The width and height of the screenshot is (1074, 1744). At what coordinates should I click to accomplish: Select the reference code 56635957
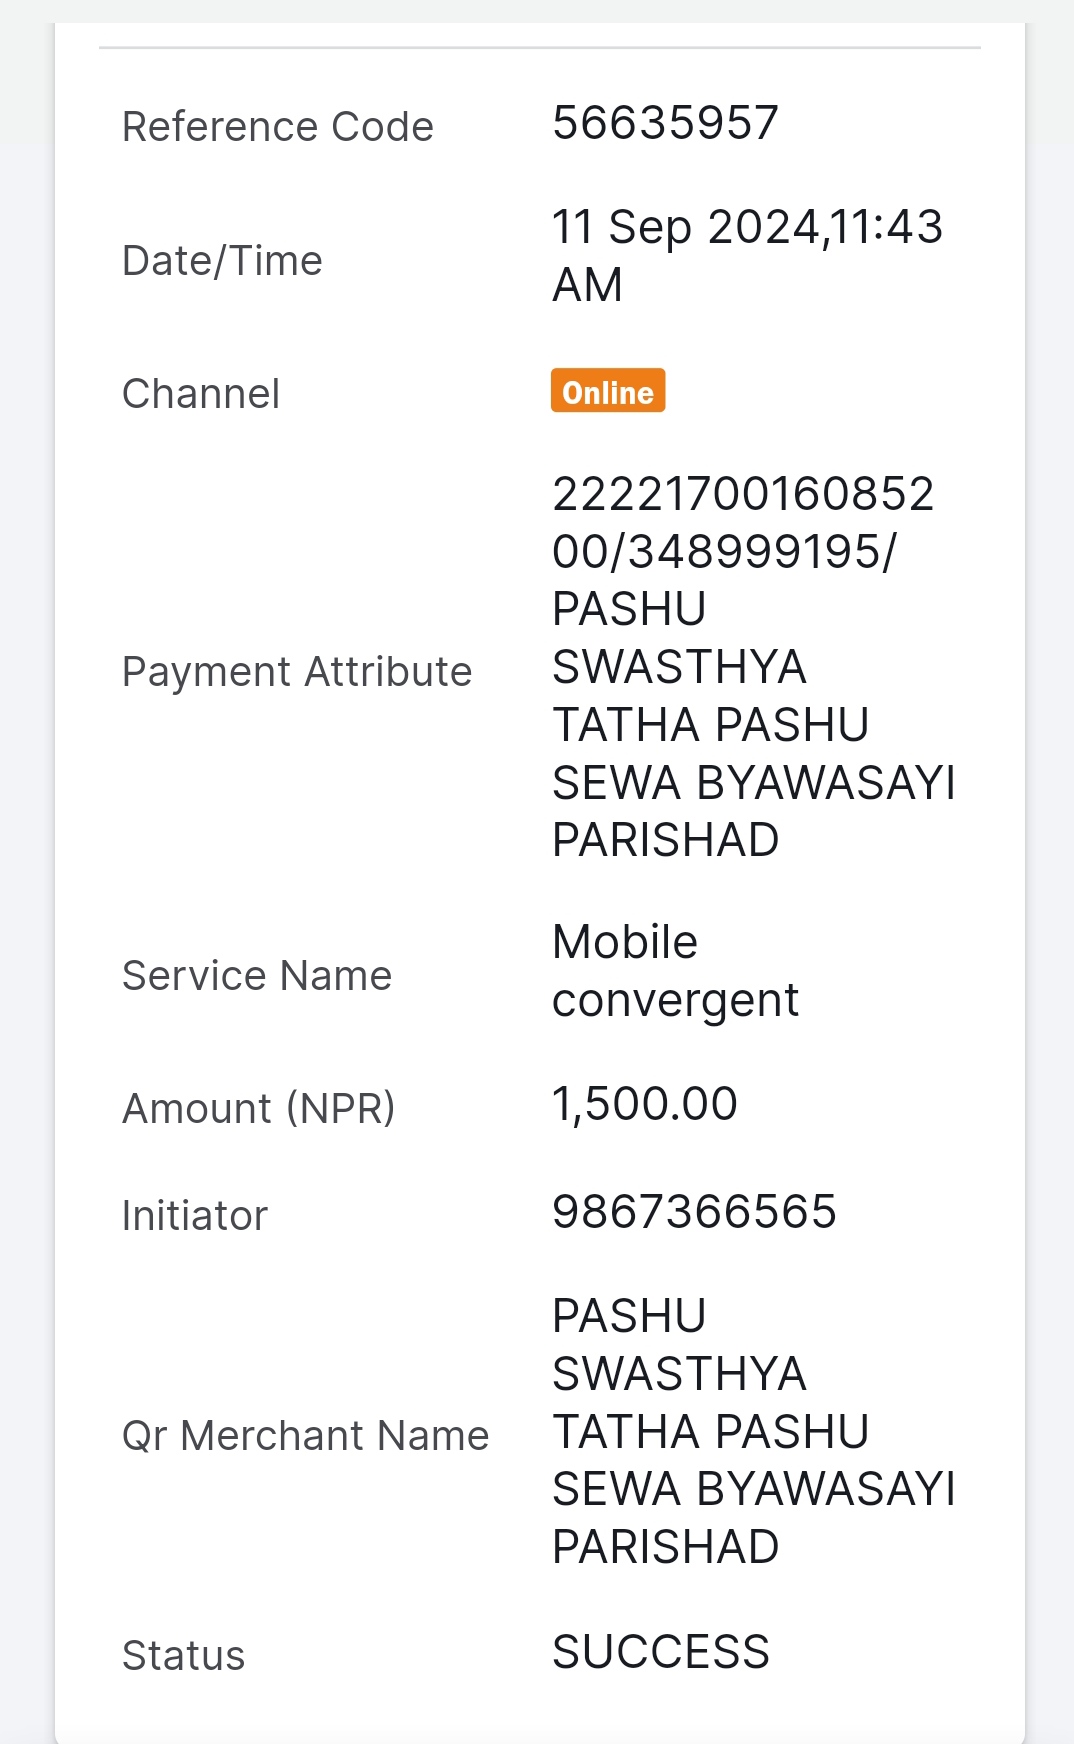665,123
